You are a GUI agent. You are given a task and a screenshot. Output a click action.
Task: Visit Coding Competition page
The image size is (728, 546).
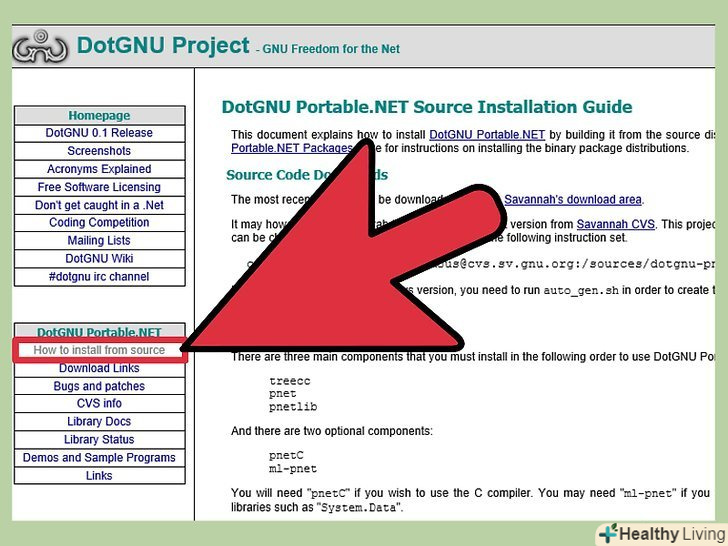(x=99, y=222)
